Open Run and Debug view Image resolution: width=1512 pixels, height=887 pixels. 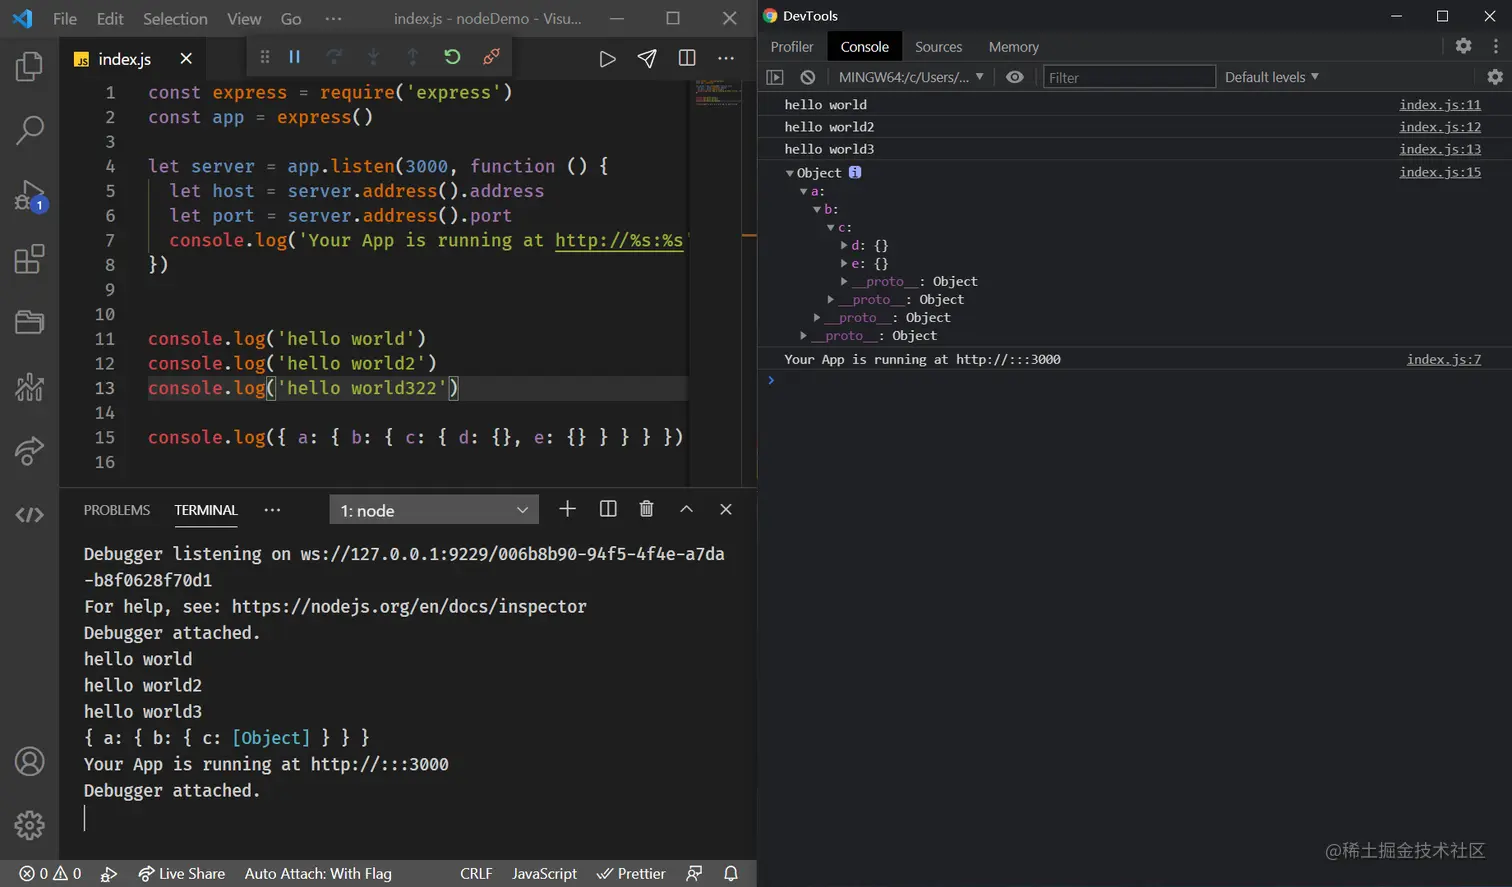(x=30, y=196)
